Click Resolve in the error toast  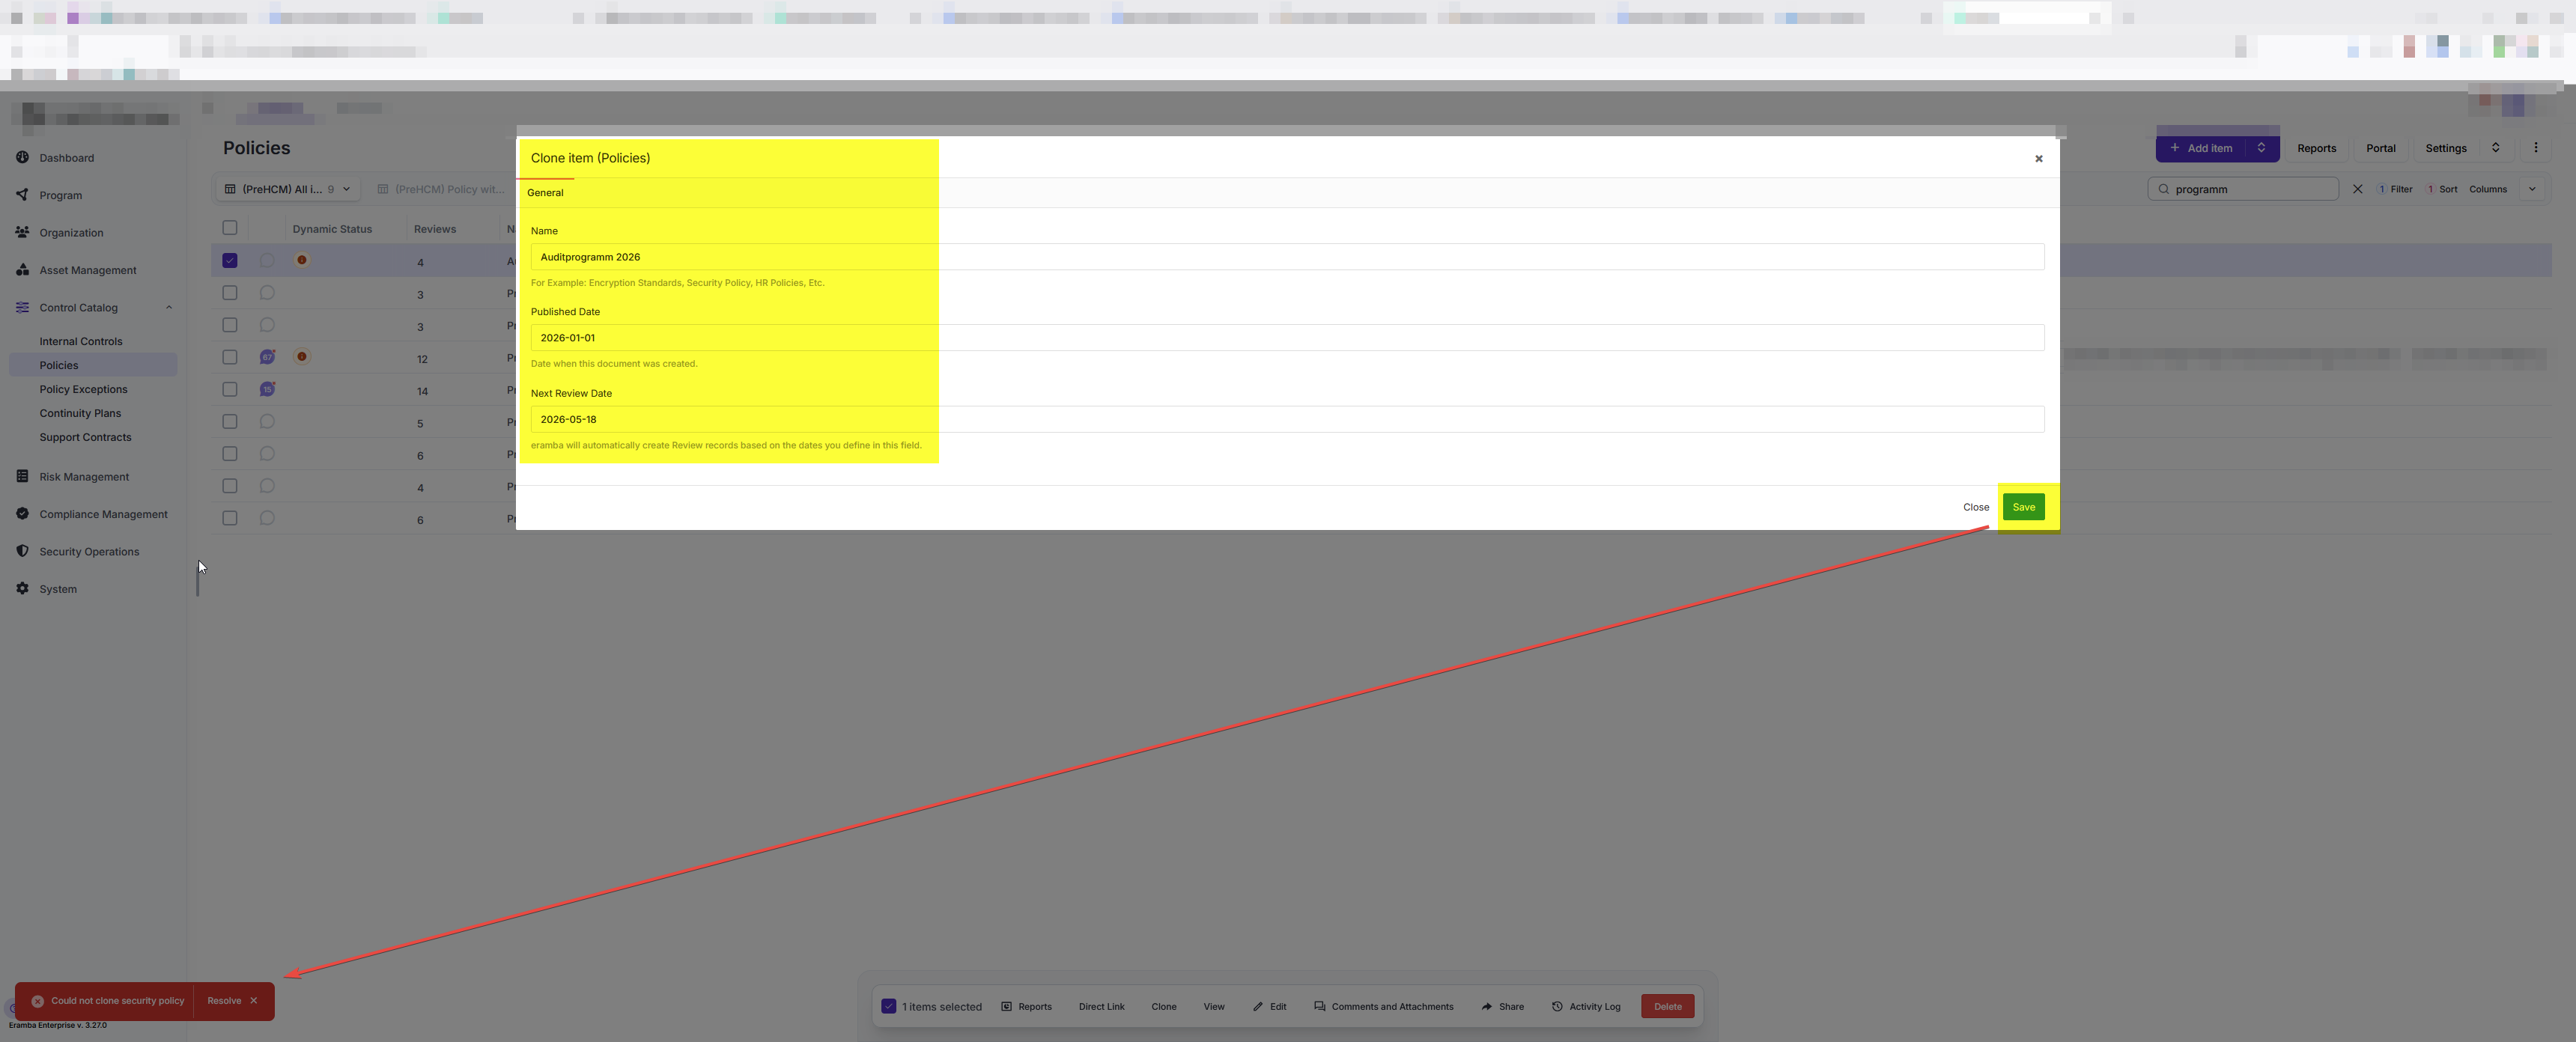coord(224,1000)
